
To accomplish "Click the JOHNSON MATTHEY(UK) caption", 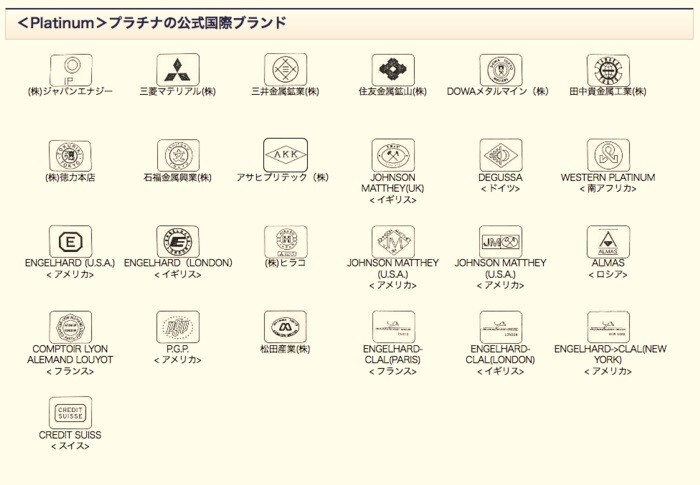I will point(393,183).
